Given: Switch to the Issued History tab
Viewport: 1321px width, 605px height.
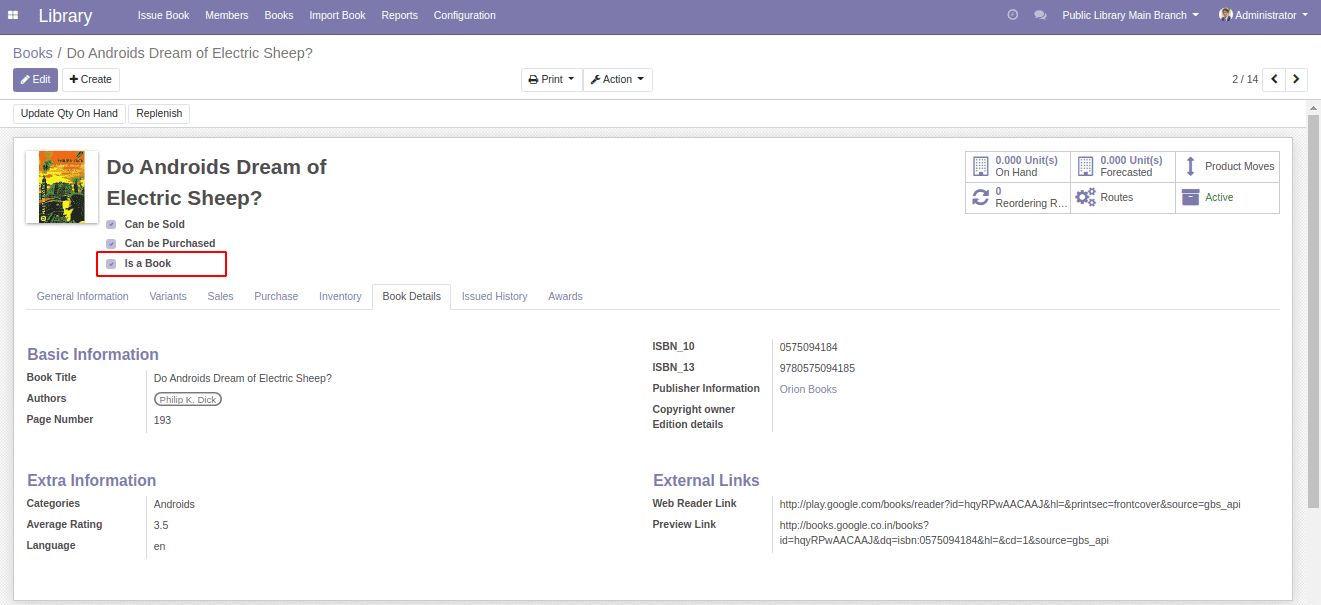Looking at the screenshot, I should (x=494, y=297).
